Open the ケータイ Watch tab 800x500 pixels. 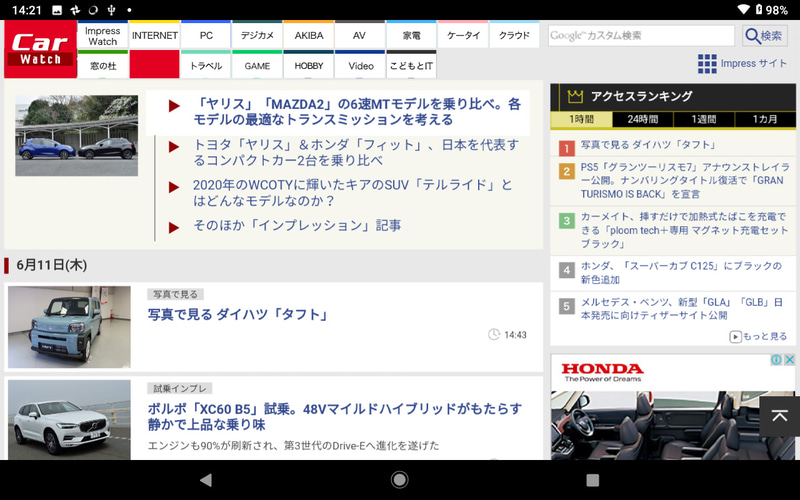coord(463,35)
